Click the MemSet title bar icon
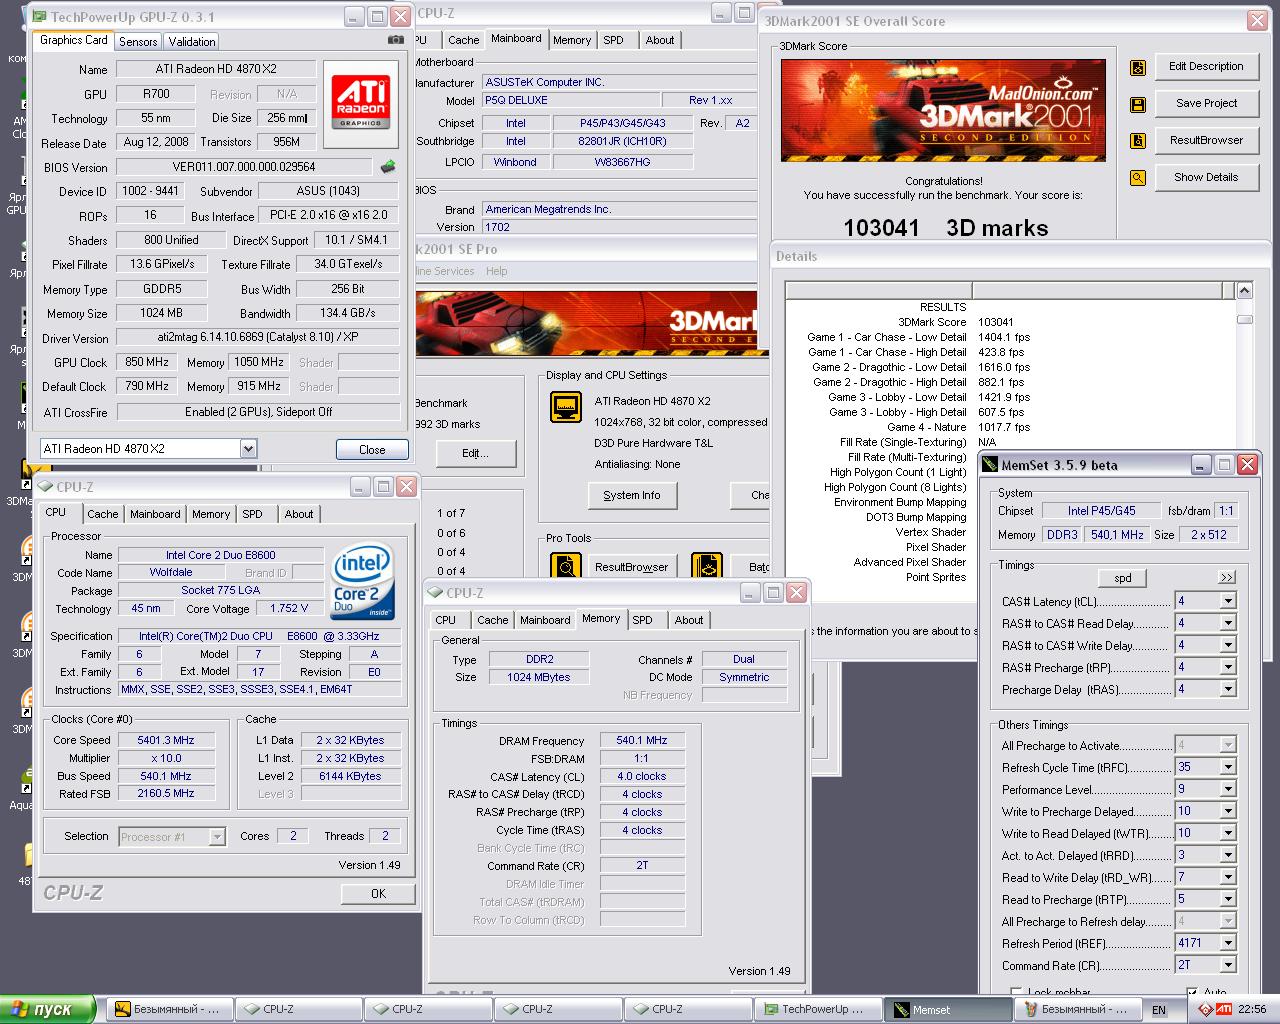The image size is (1280, 1024). coord(991,465)
